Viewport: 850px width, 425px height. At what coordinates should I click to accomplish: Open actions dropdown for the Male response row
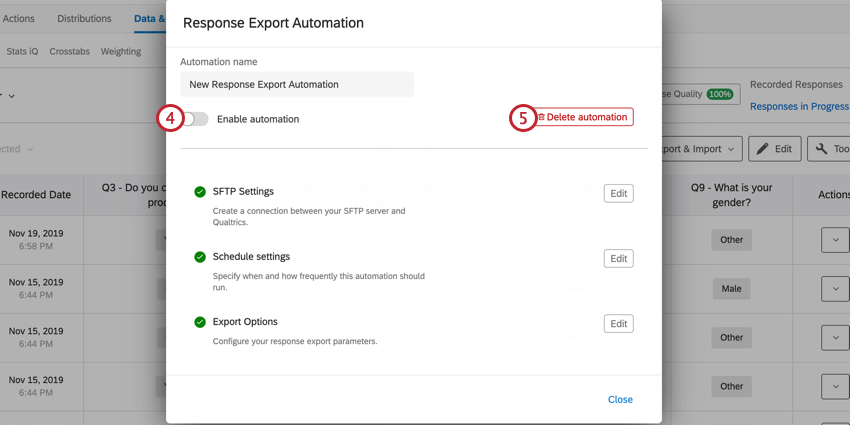[835, 289]
